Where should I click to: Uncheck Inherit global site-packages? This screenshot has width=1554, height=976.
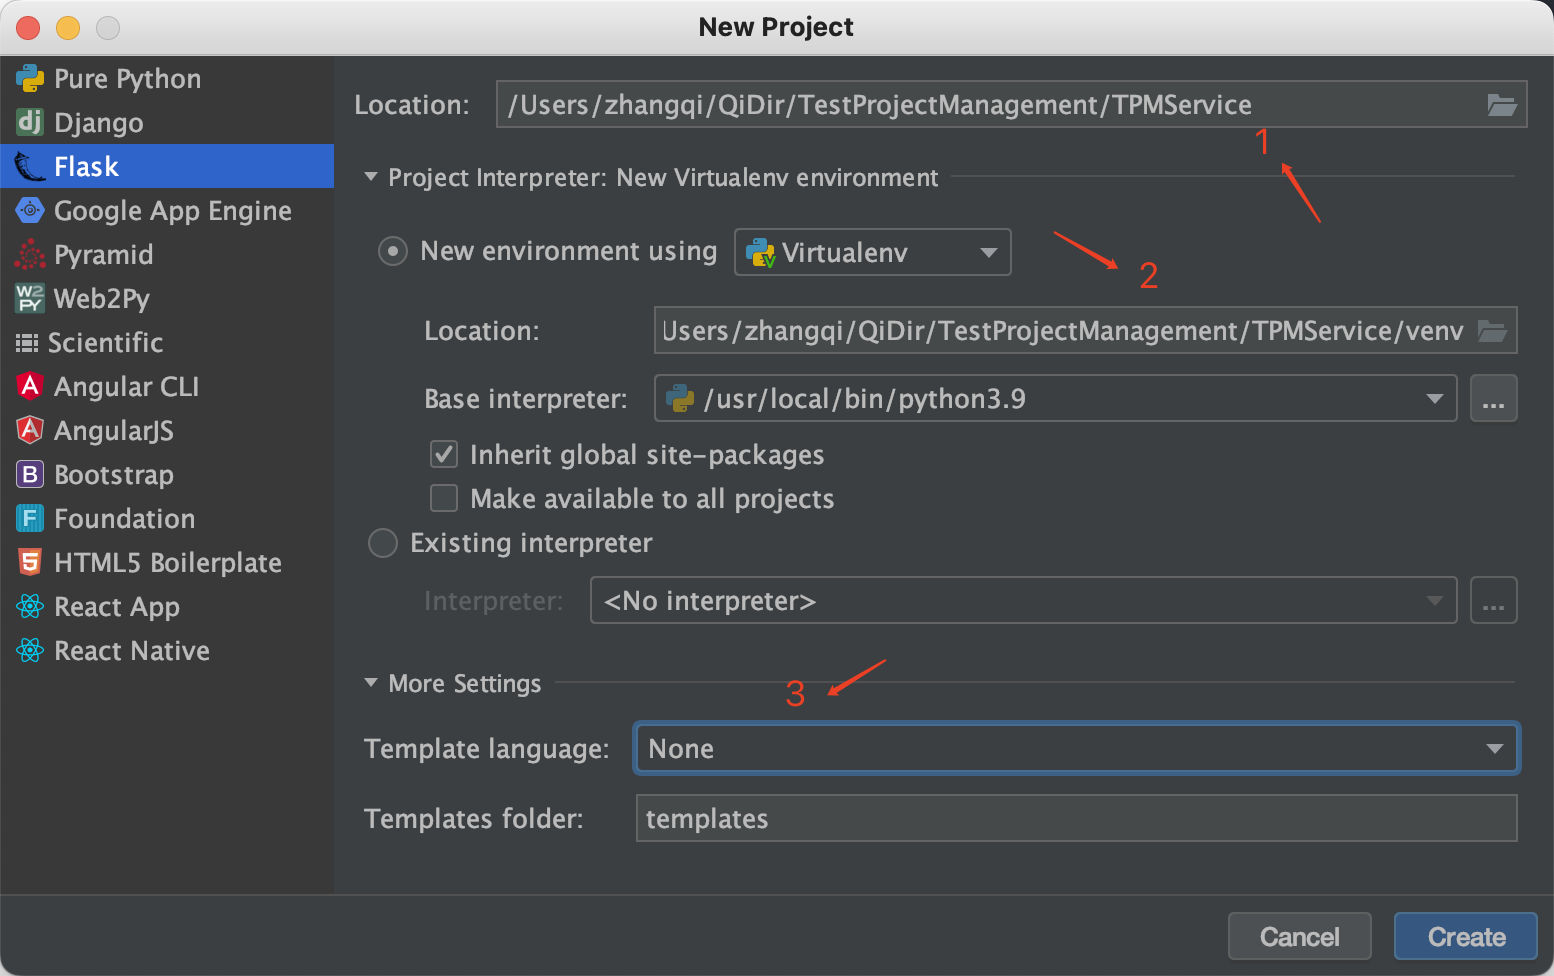point(444,454)
